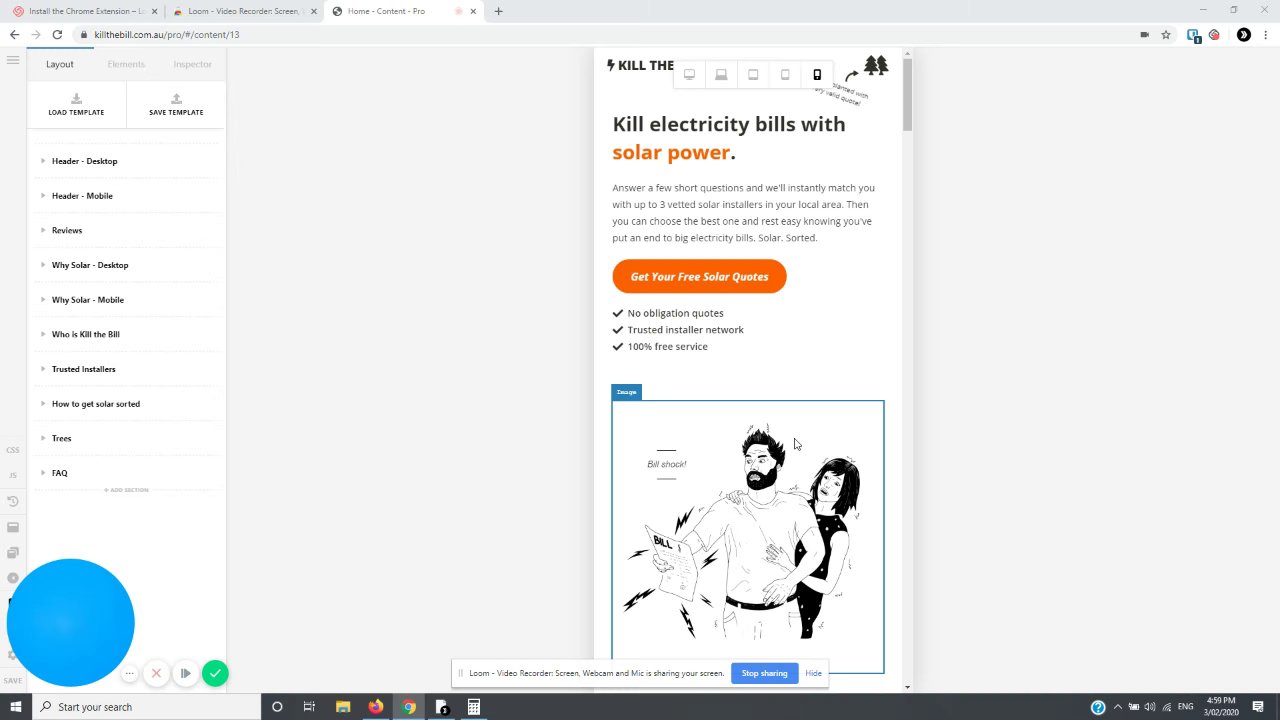Switch to the Layout tab

pos(60,64)
